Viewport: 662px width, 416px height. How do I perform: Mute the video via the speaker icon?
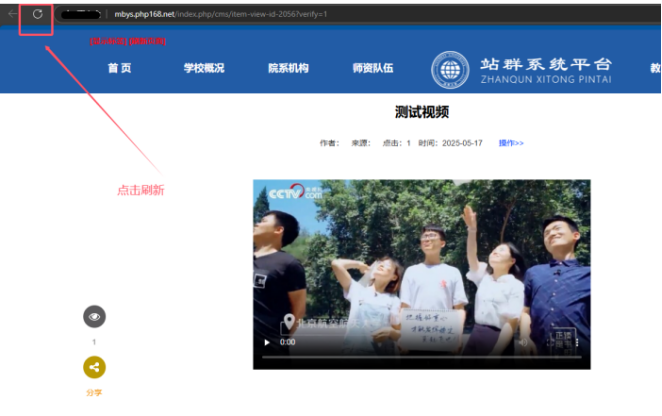[521, 342]
